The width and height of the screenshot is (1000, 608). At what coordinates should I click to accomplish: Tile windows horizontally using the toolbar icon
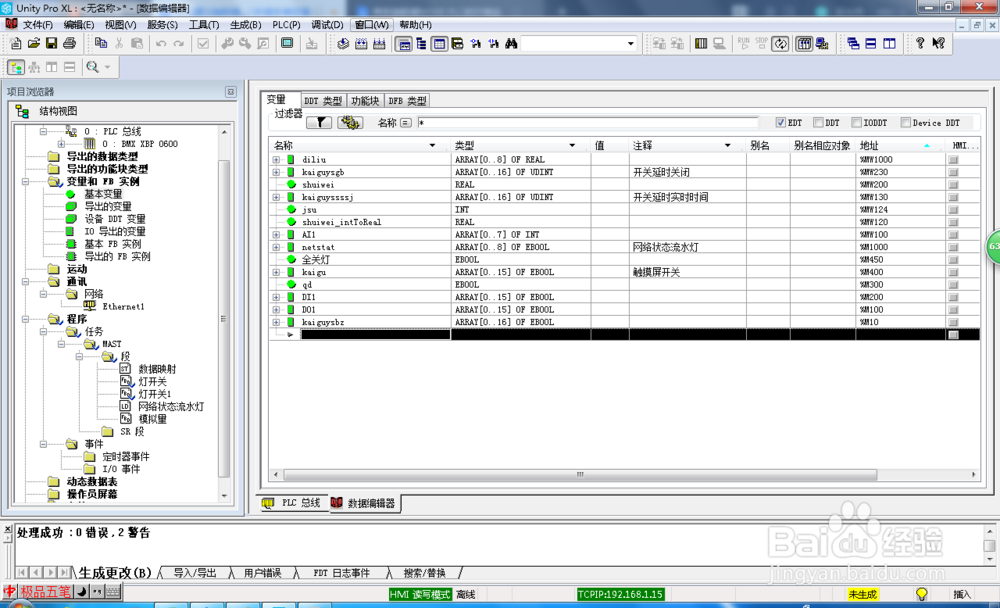point(871,43)
